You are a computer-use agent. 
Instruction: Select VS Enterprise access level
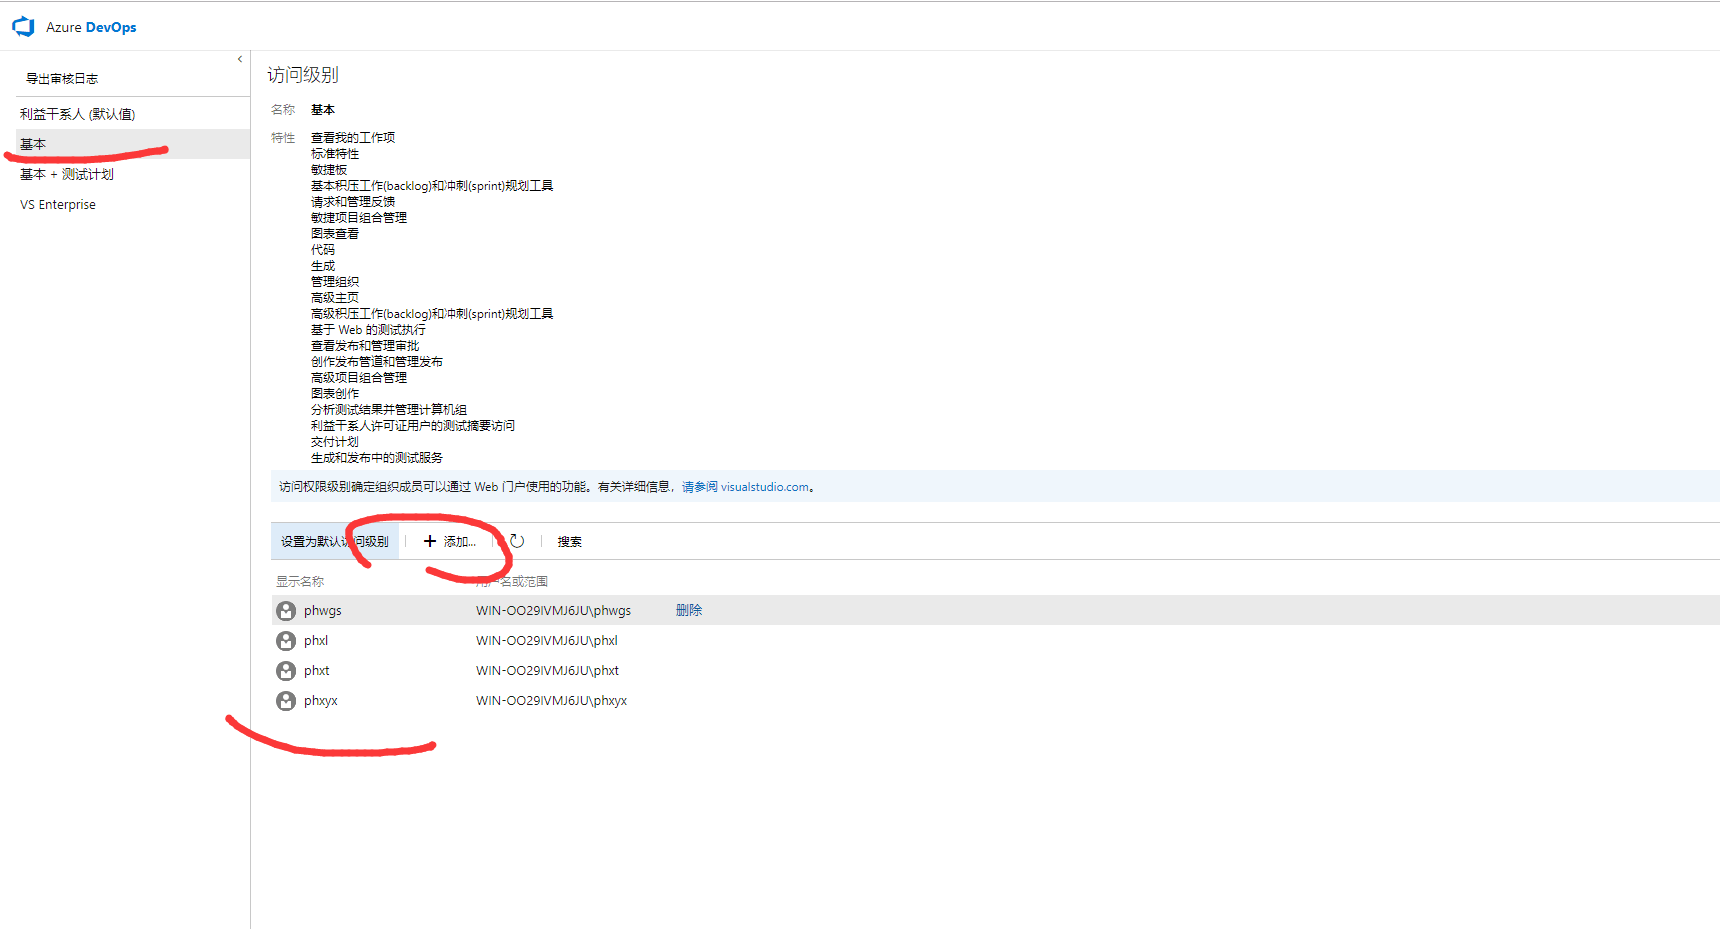[58, 204]
